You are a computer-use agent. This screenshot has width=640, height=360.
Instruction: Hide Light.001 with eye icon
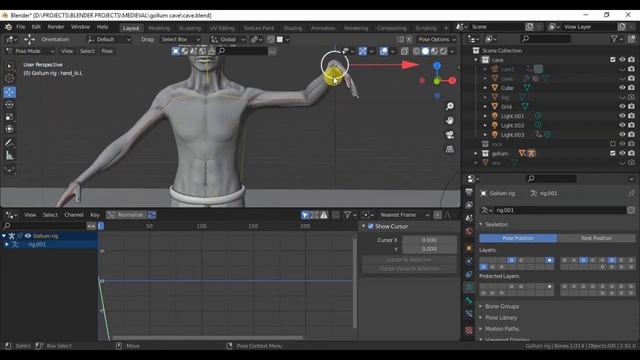pos(622,116)
